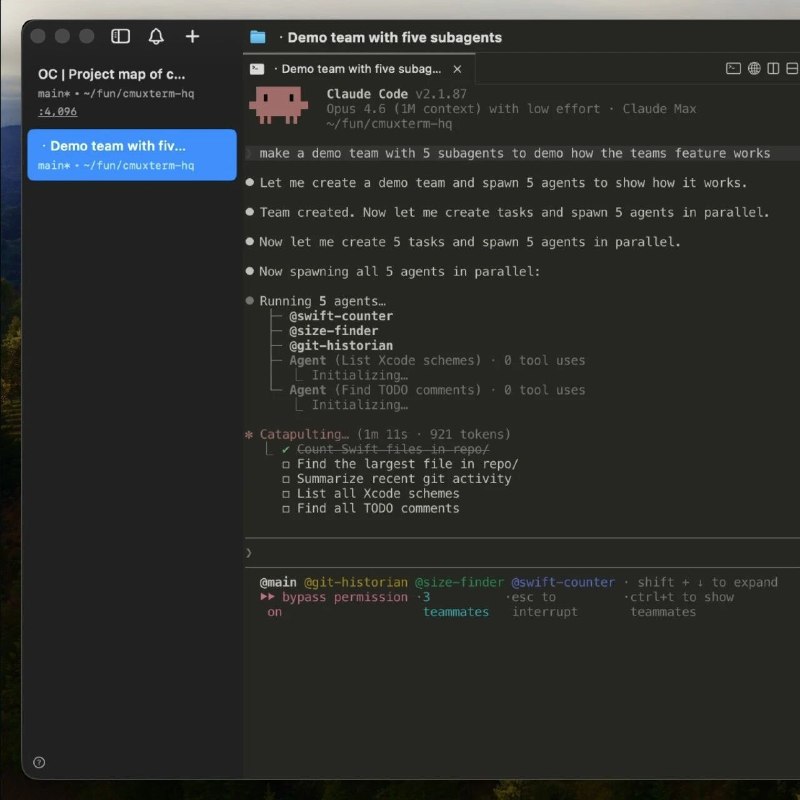This screenshot has width=800, height=800.
Task: Click Claude Code v2.1.87 header text
Action: [x=396, y=94]
